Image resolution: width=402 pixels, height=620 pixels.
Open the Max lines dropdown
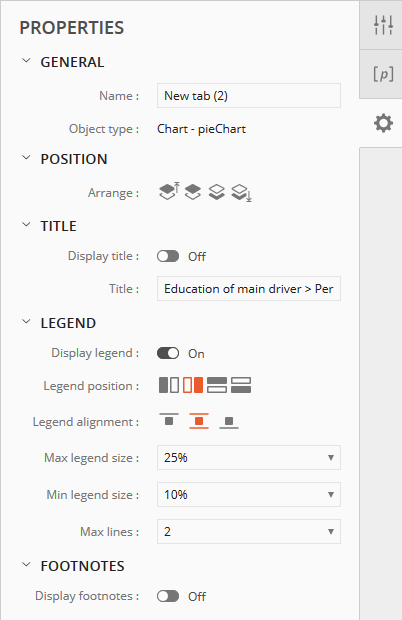[249, 531]
